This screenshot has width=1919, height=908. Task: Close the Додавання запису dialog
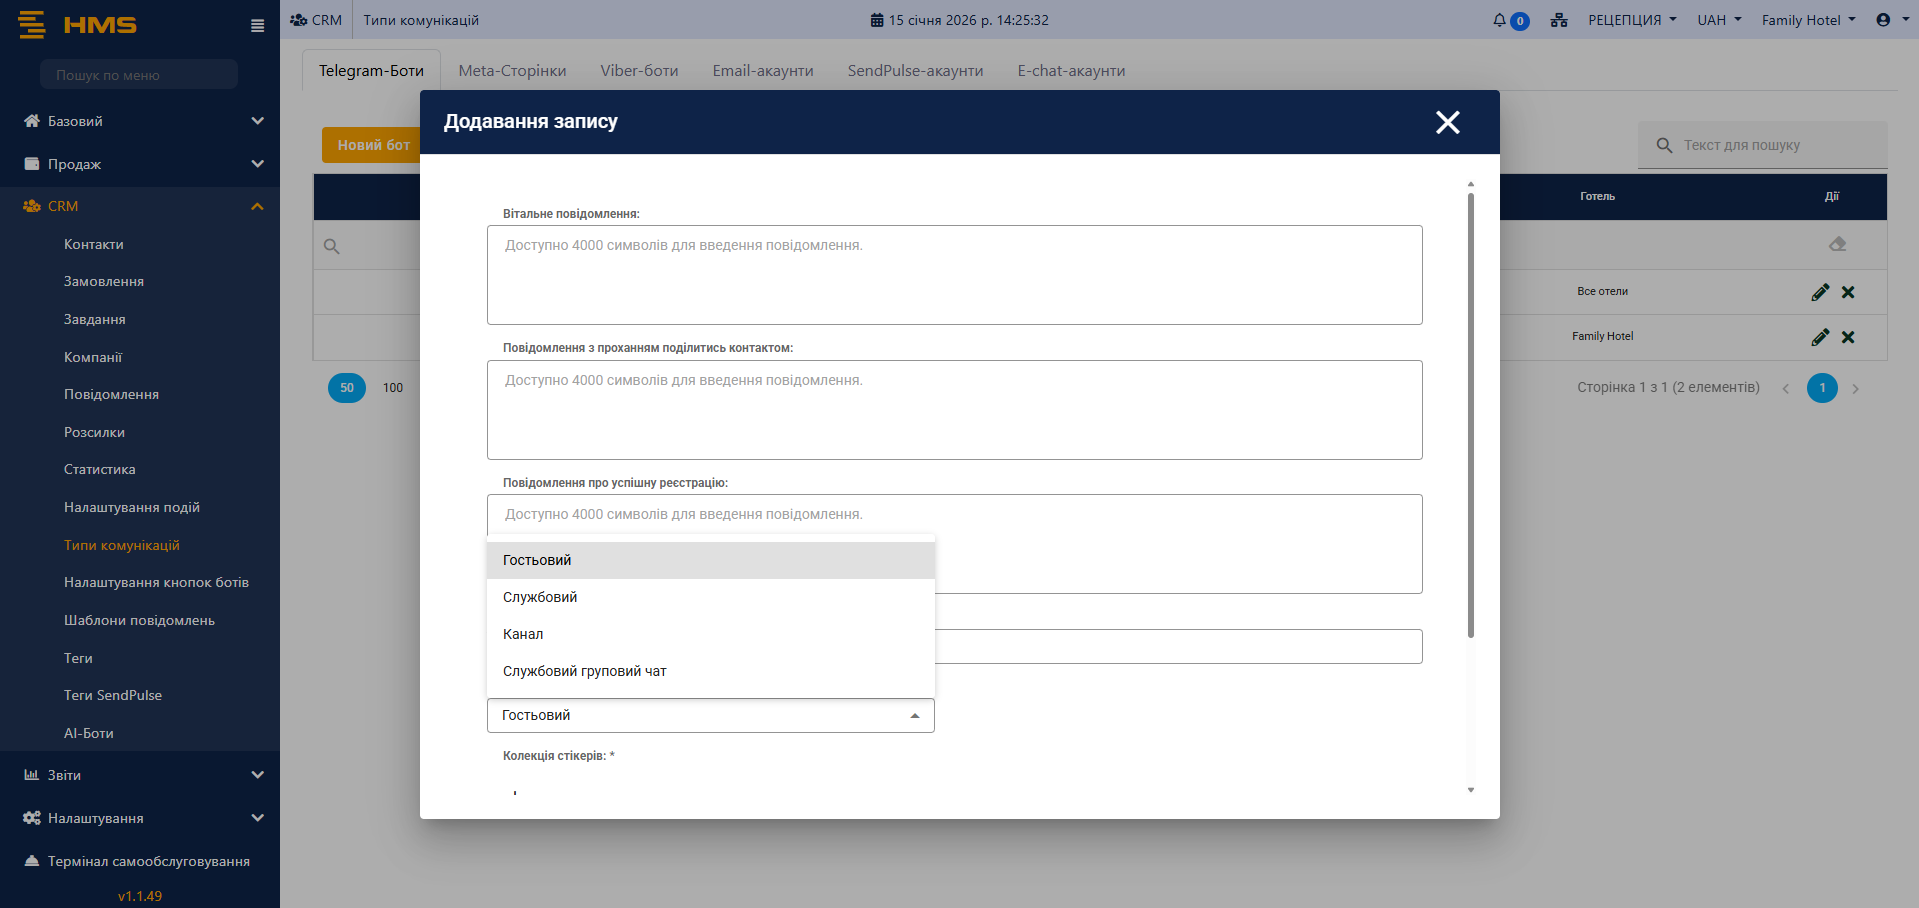[x=1447, y=122]
